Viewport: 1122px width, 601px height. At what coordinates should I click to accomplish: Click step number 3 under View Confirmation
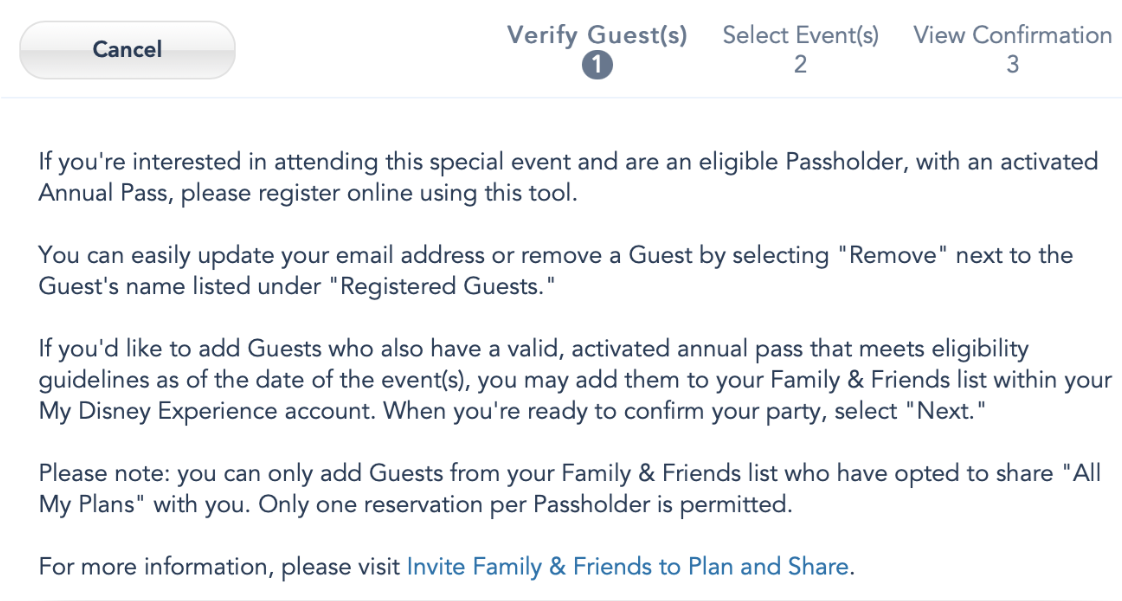1012,65
